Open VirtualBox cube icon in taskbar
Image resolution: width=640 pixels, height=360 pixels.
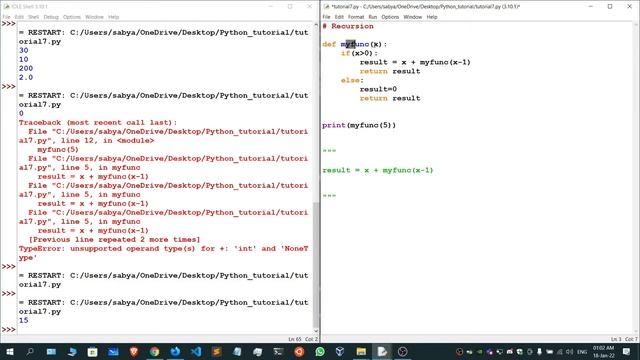pyautogui.click(x=340, y=351)
